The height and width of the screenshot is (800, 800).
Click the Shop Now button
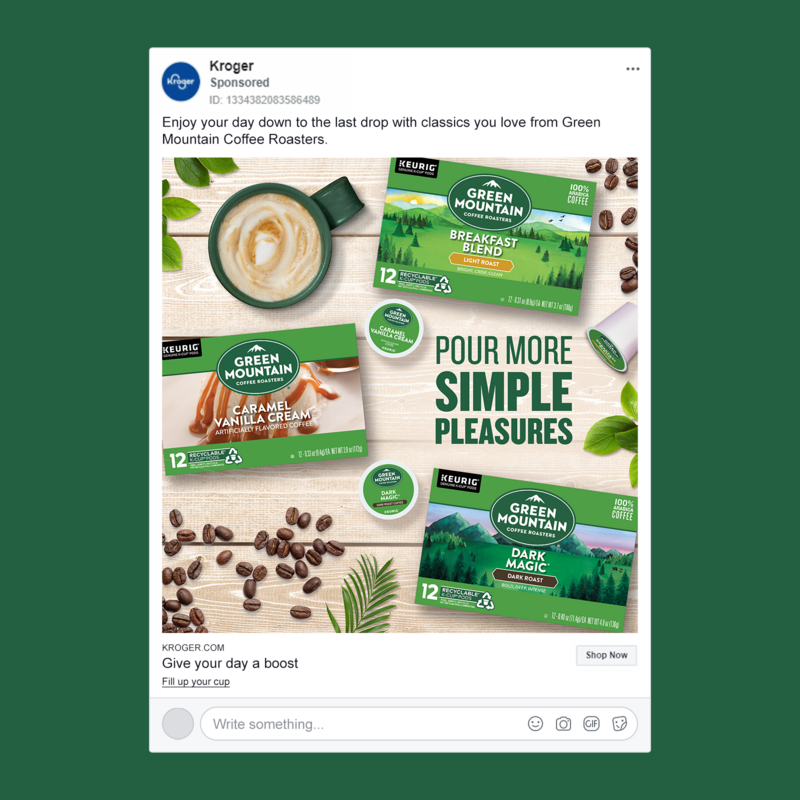point(606,655)
